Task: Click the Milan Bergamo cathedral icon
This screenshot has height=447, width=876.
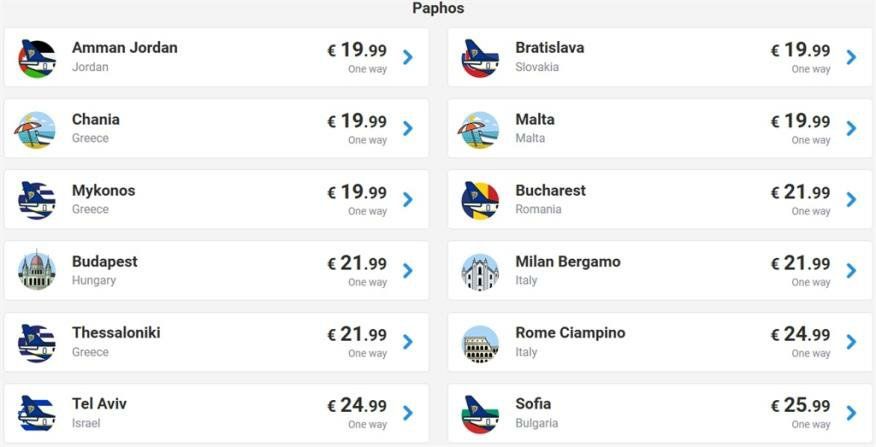Action: [x=480, y=271]
